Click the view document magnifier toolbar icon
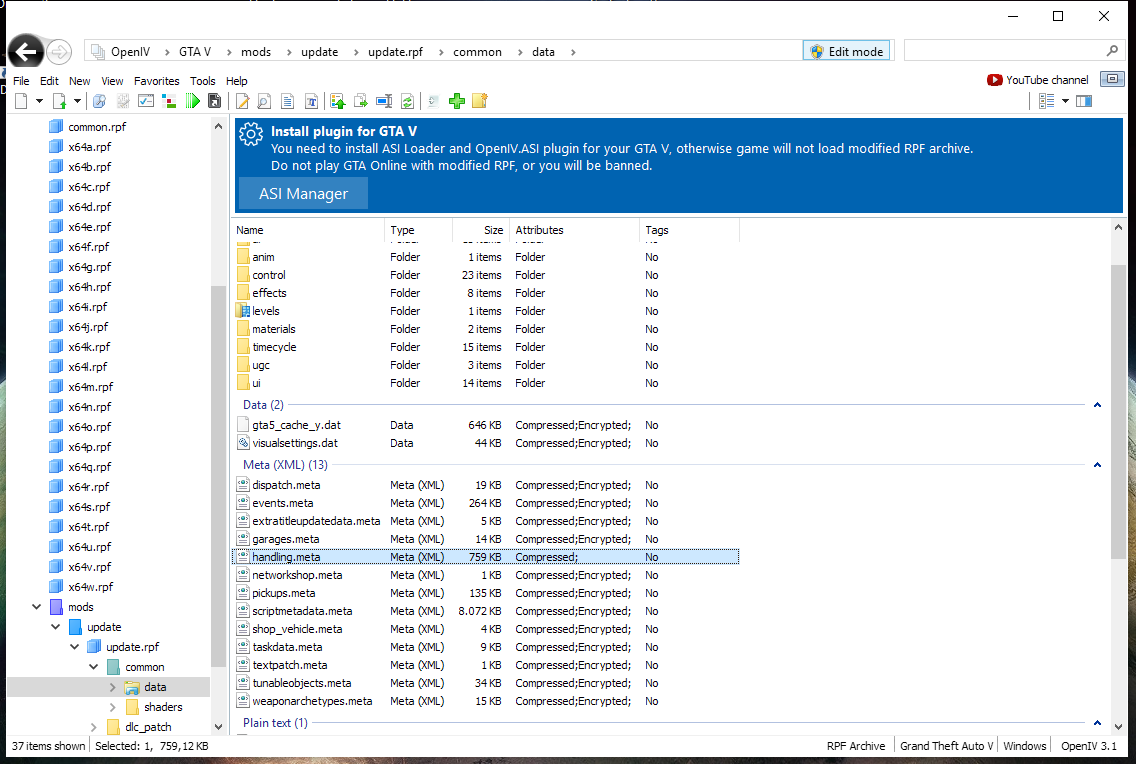This screenshot has width=1136, height=764. [264, 101]
